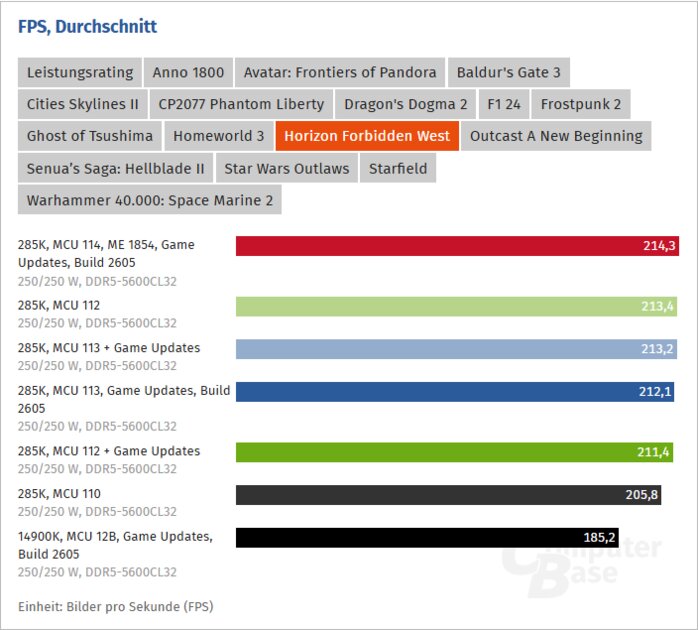
Task: Click the label '14900K, MCU 12B, Game Updates, Build 2605'
Action: click(115, 545)
